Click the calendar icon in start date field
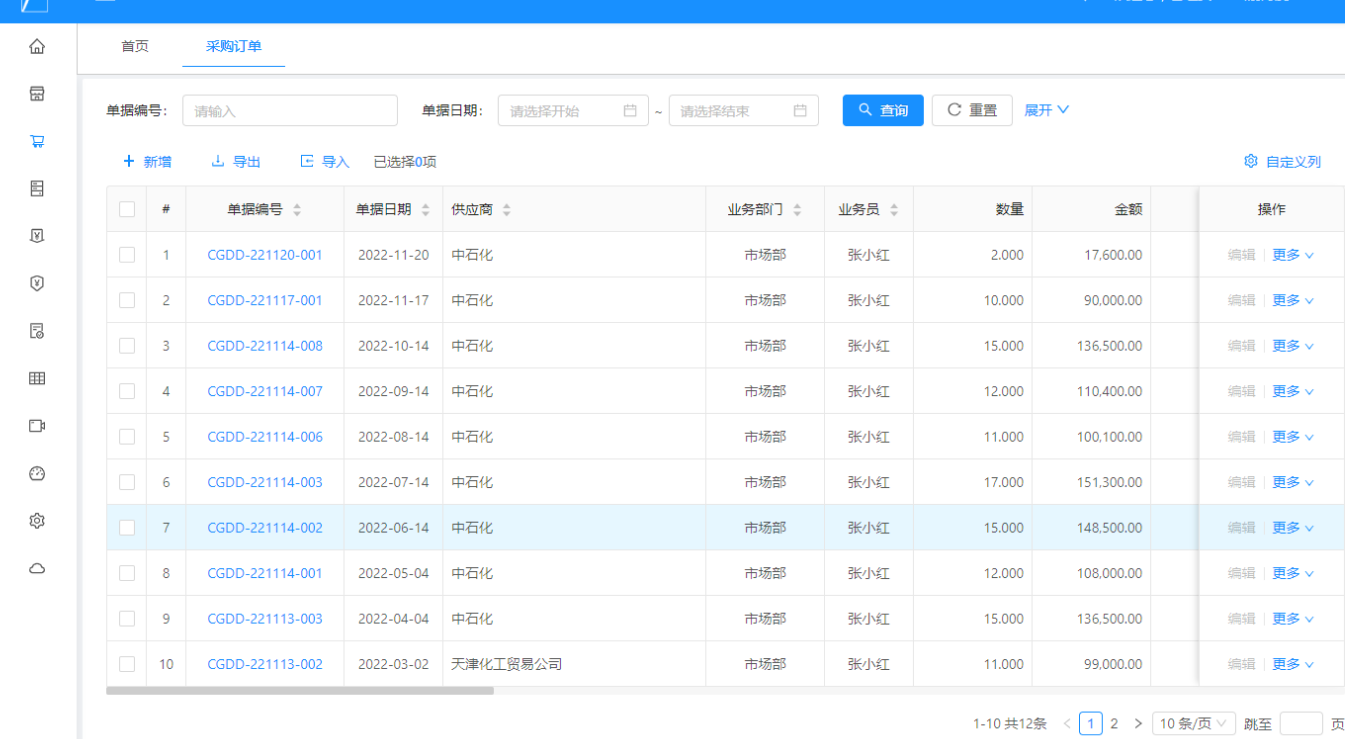This screenshot has width=1345, height=739. 630,111
